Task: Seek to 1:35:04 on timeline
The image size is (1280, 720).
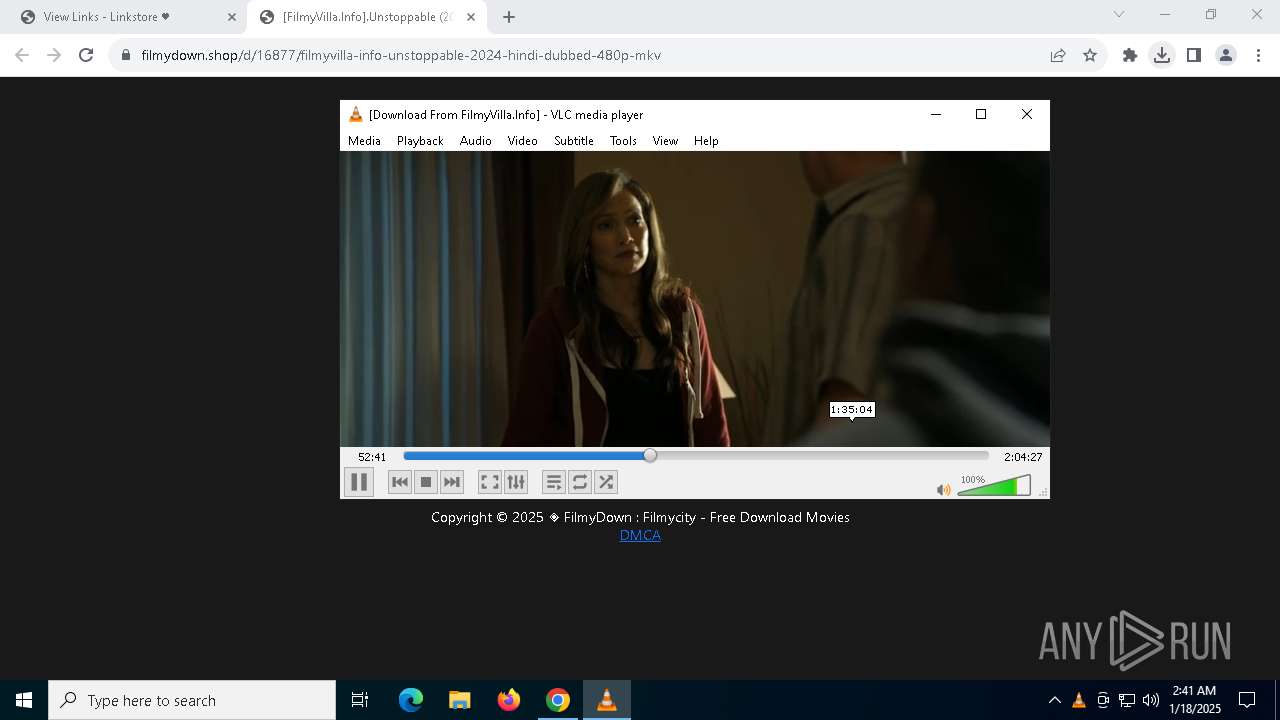Action: pyautogui.click(x=852, y=456)
